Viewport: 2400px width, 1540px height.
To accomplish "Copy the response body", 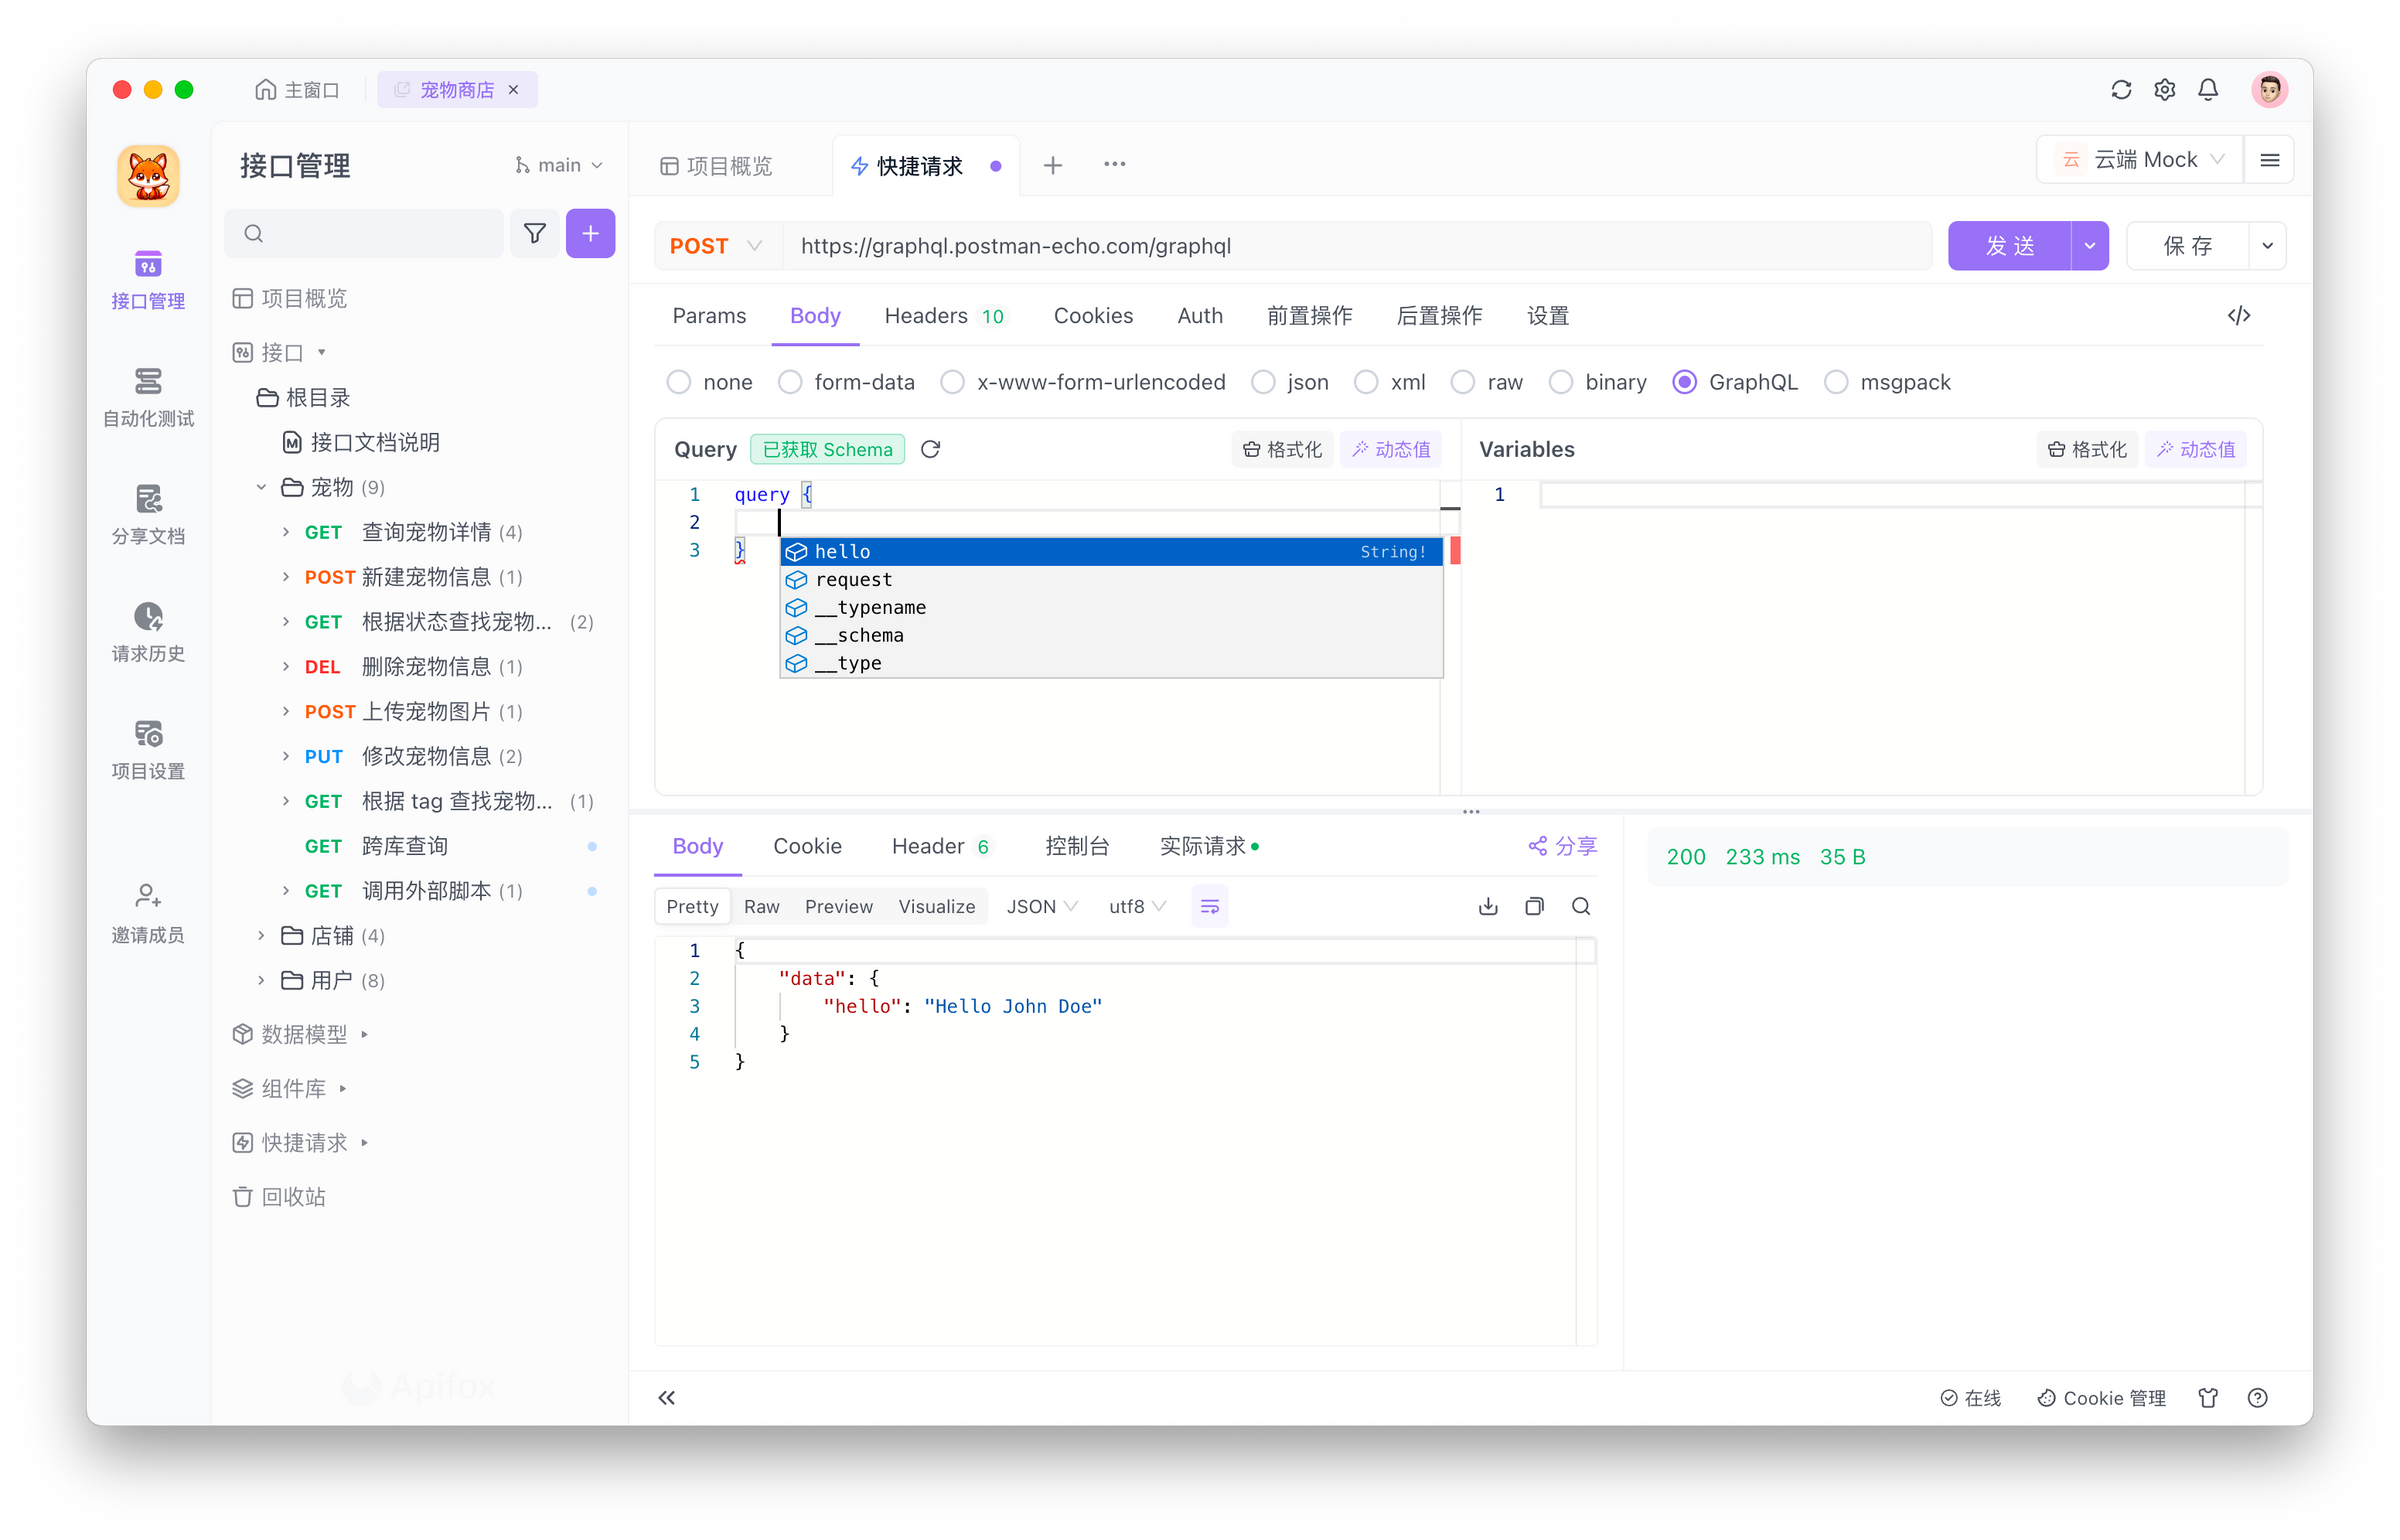I will click(x=1534, y=906).
